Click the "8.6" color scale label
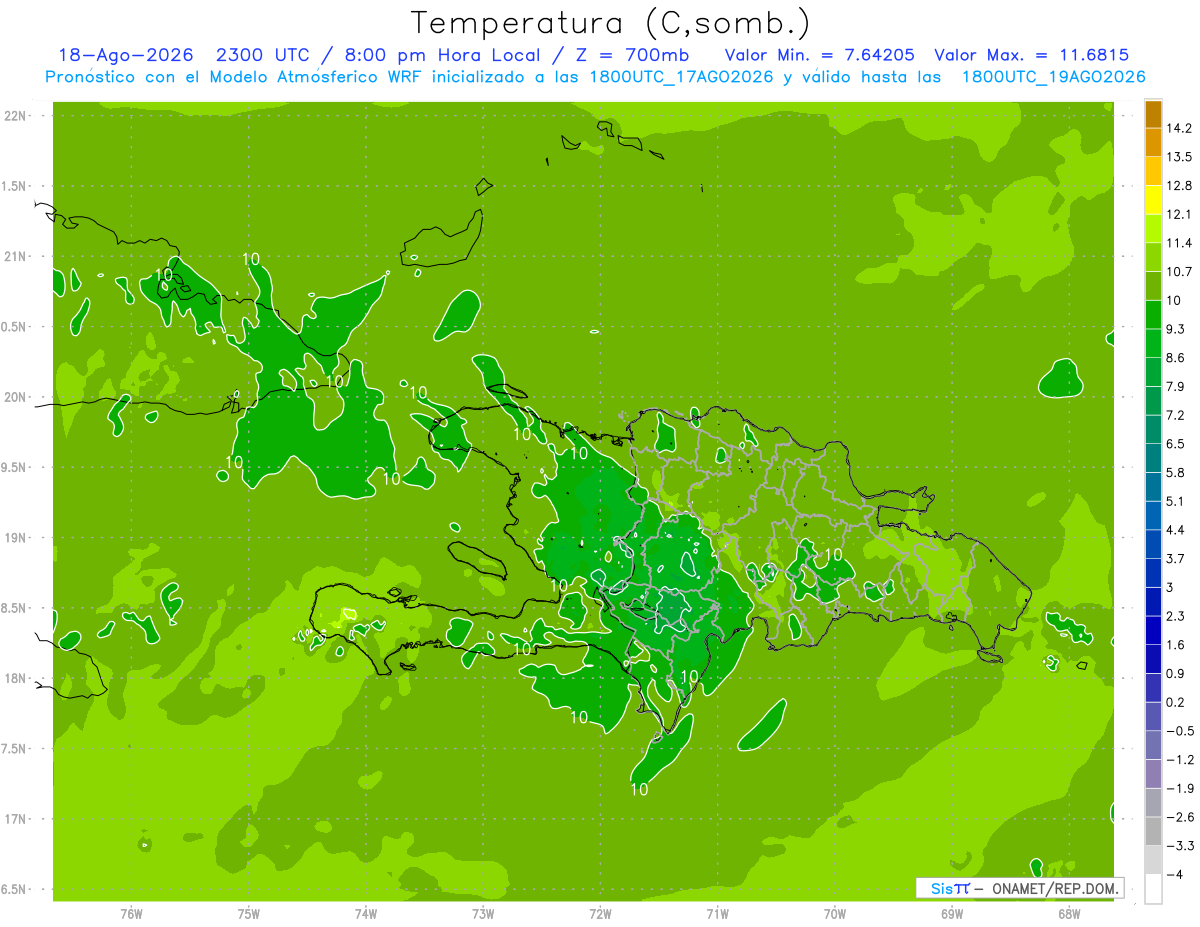Viewport: 1200px width, 927px height. click(x=1176, y=357)
